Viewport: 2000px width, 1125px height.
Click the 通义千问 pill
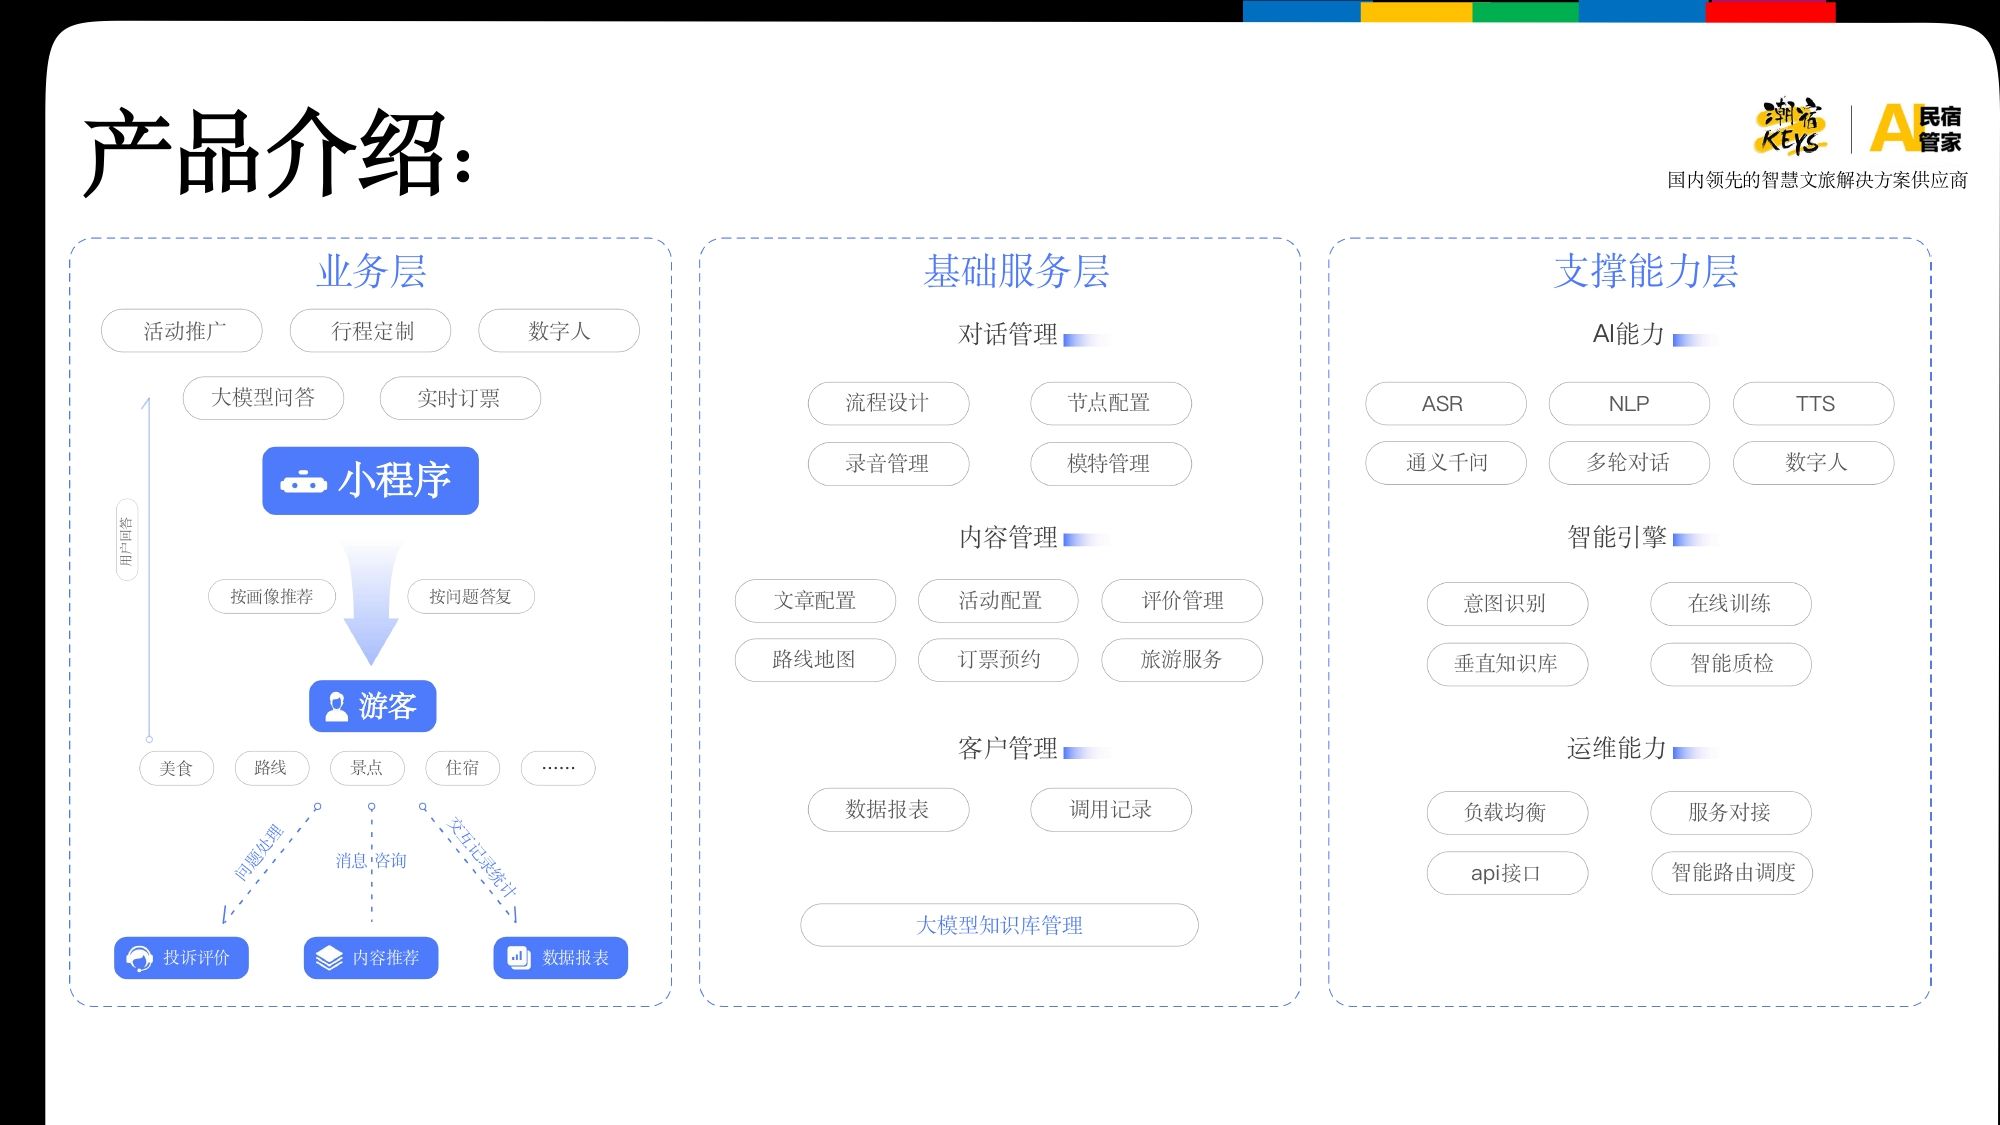[x=1445, y=463]
